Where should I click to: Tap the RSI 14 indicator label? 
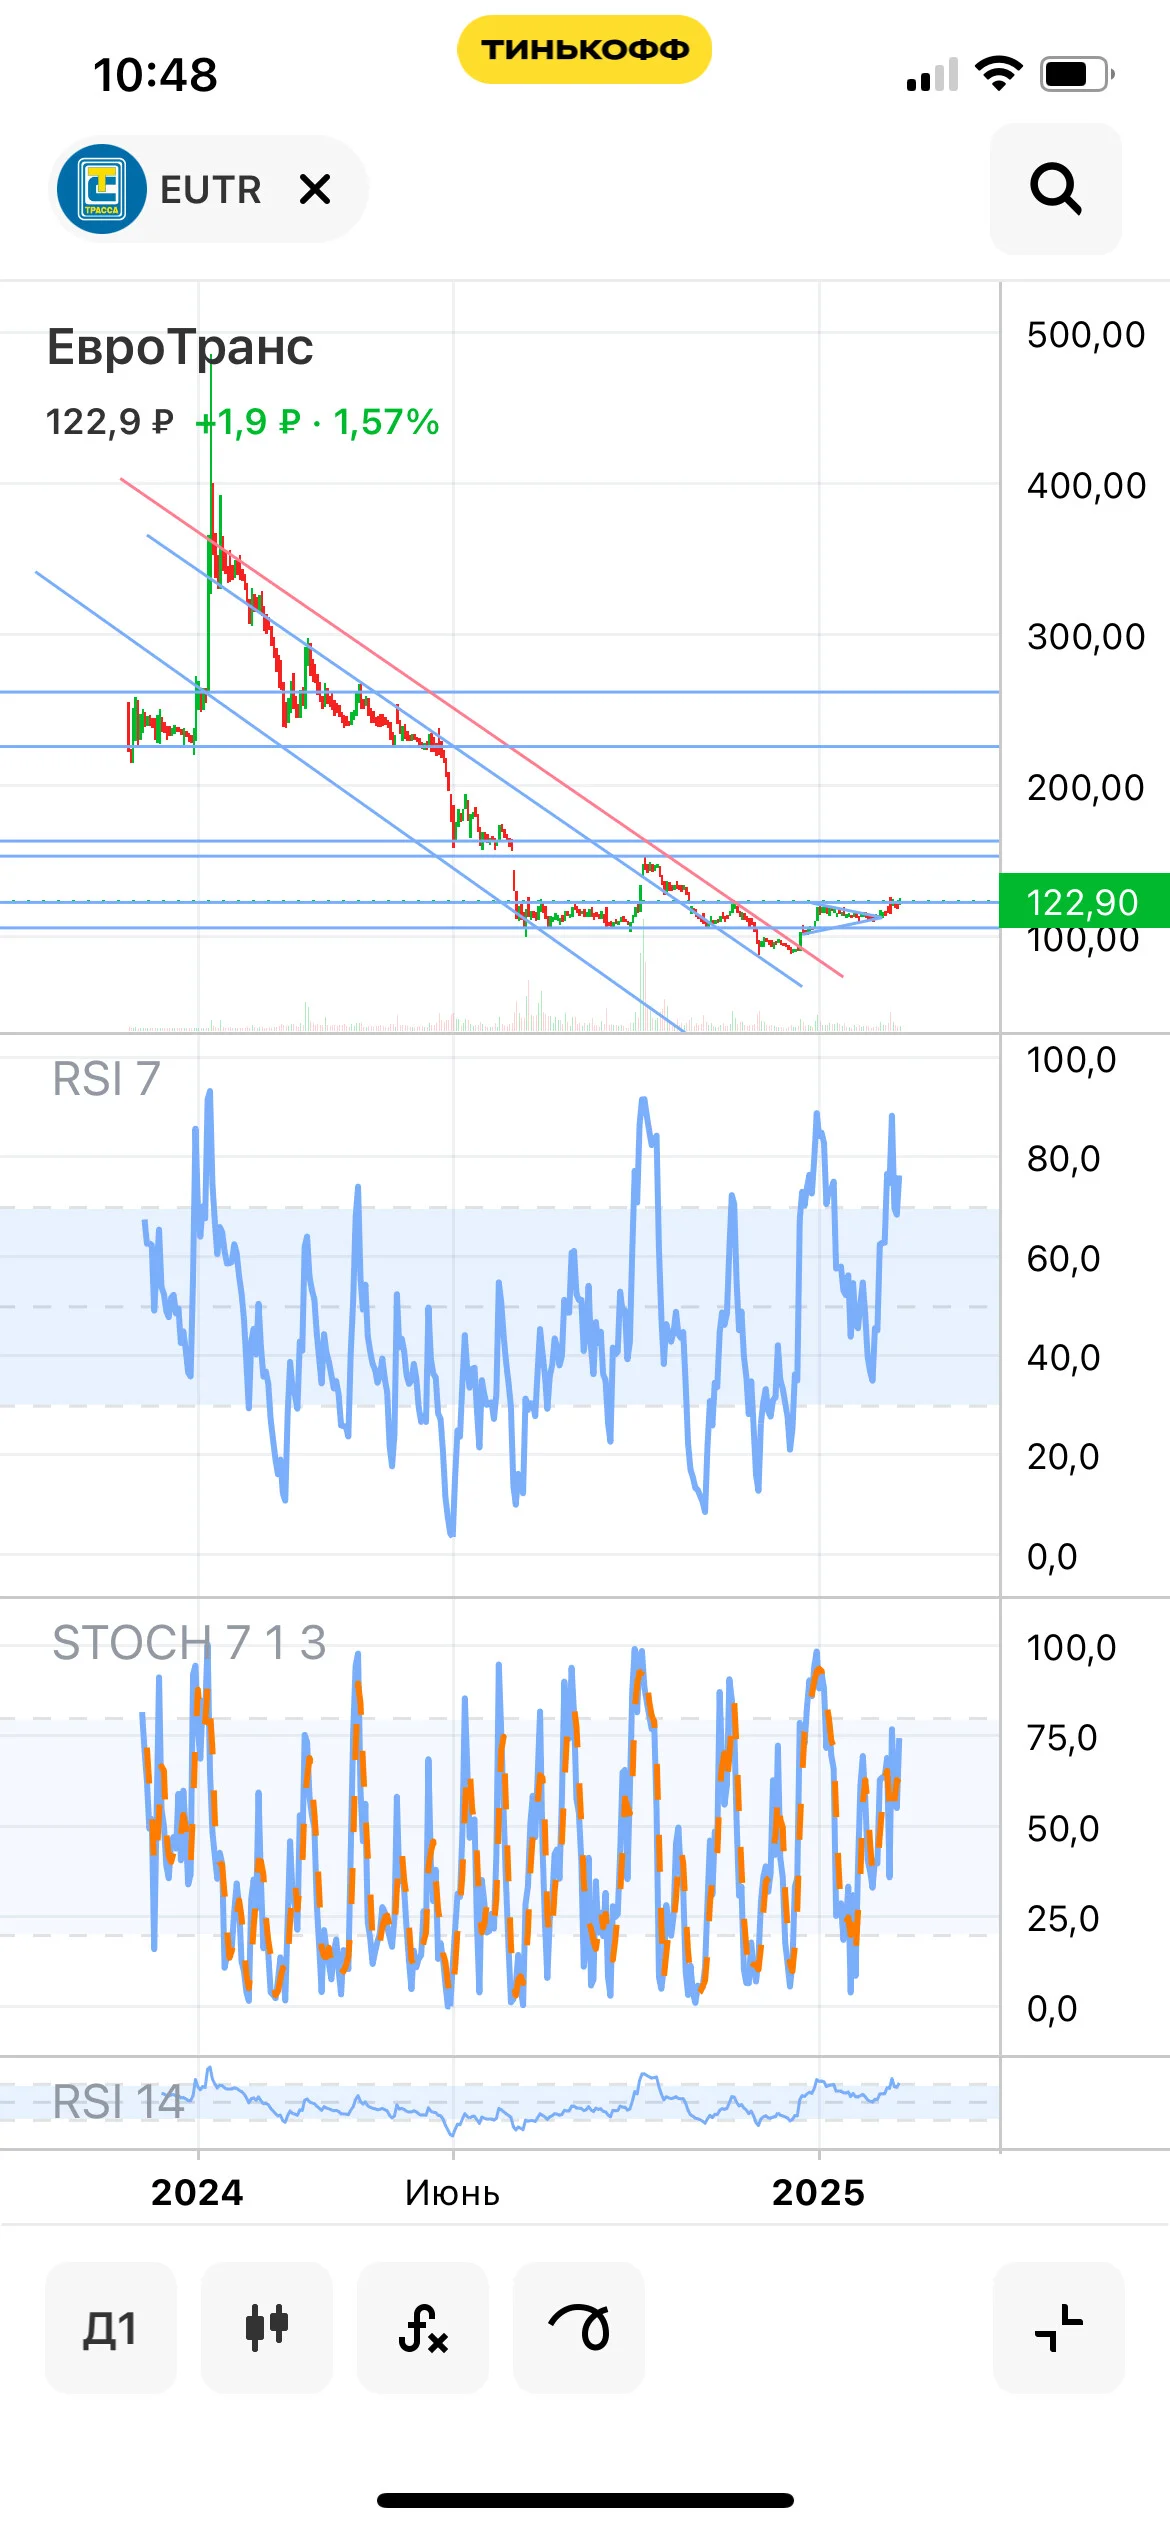coord(118,2102)
